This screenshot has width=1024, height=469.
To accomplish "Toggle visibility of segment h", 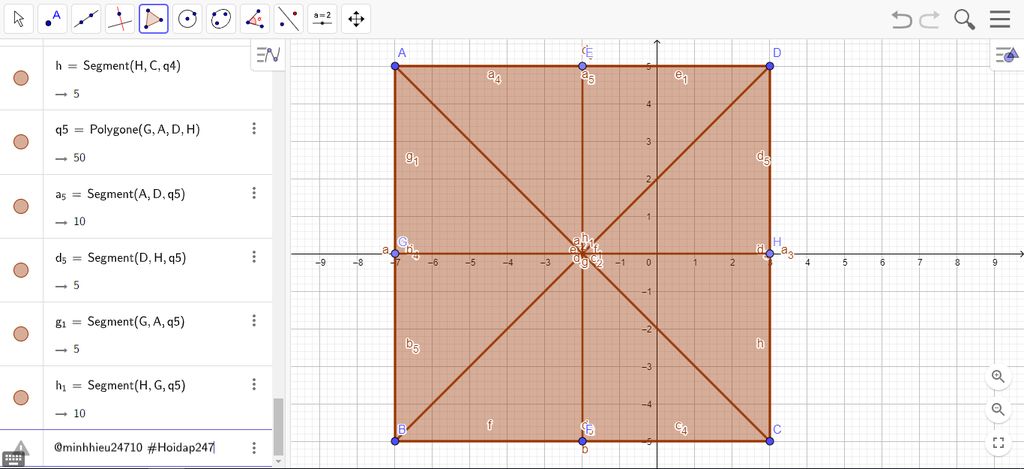I will point(21,78).
